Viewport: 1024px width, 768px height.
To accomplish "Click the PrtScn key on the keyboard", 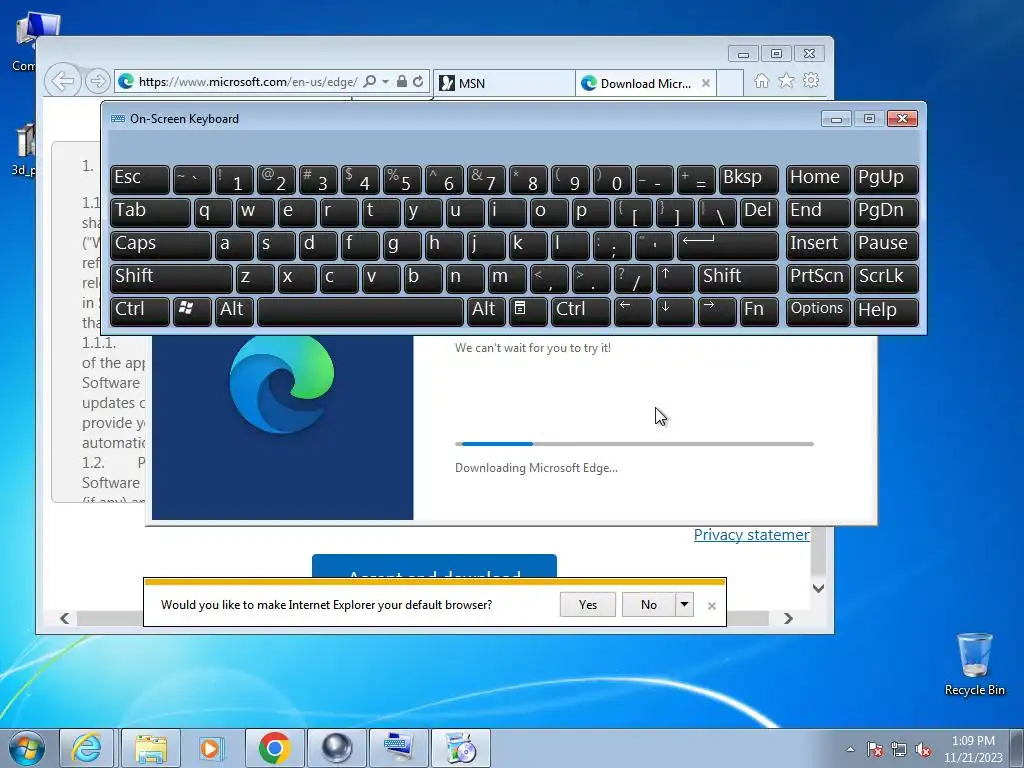I will [818, 277].
